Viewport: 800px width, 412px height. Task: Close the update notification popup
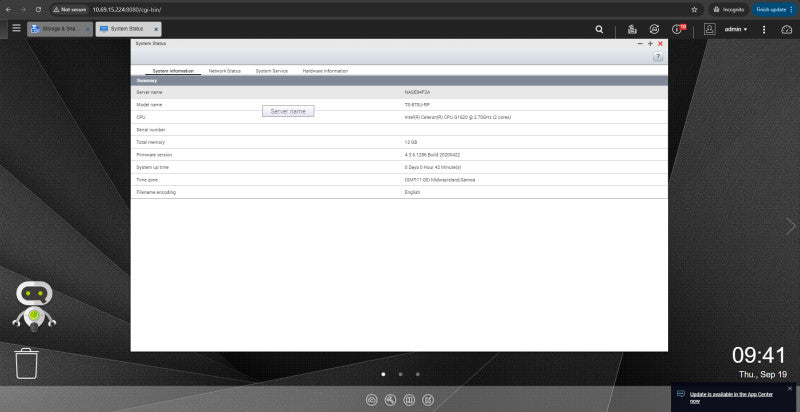pyautogui.click(x=790, y=389)
